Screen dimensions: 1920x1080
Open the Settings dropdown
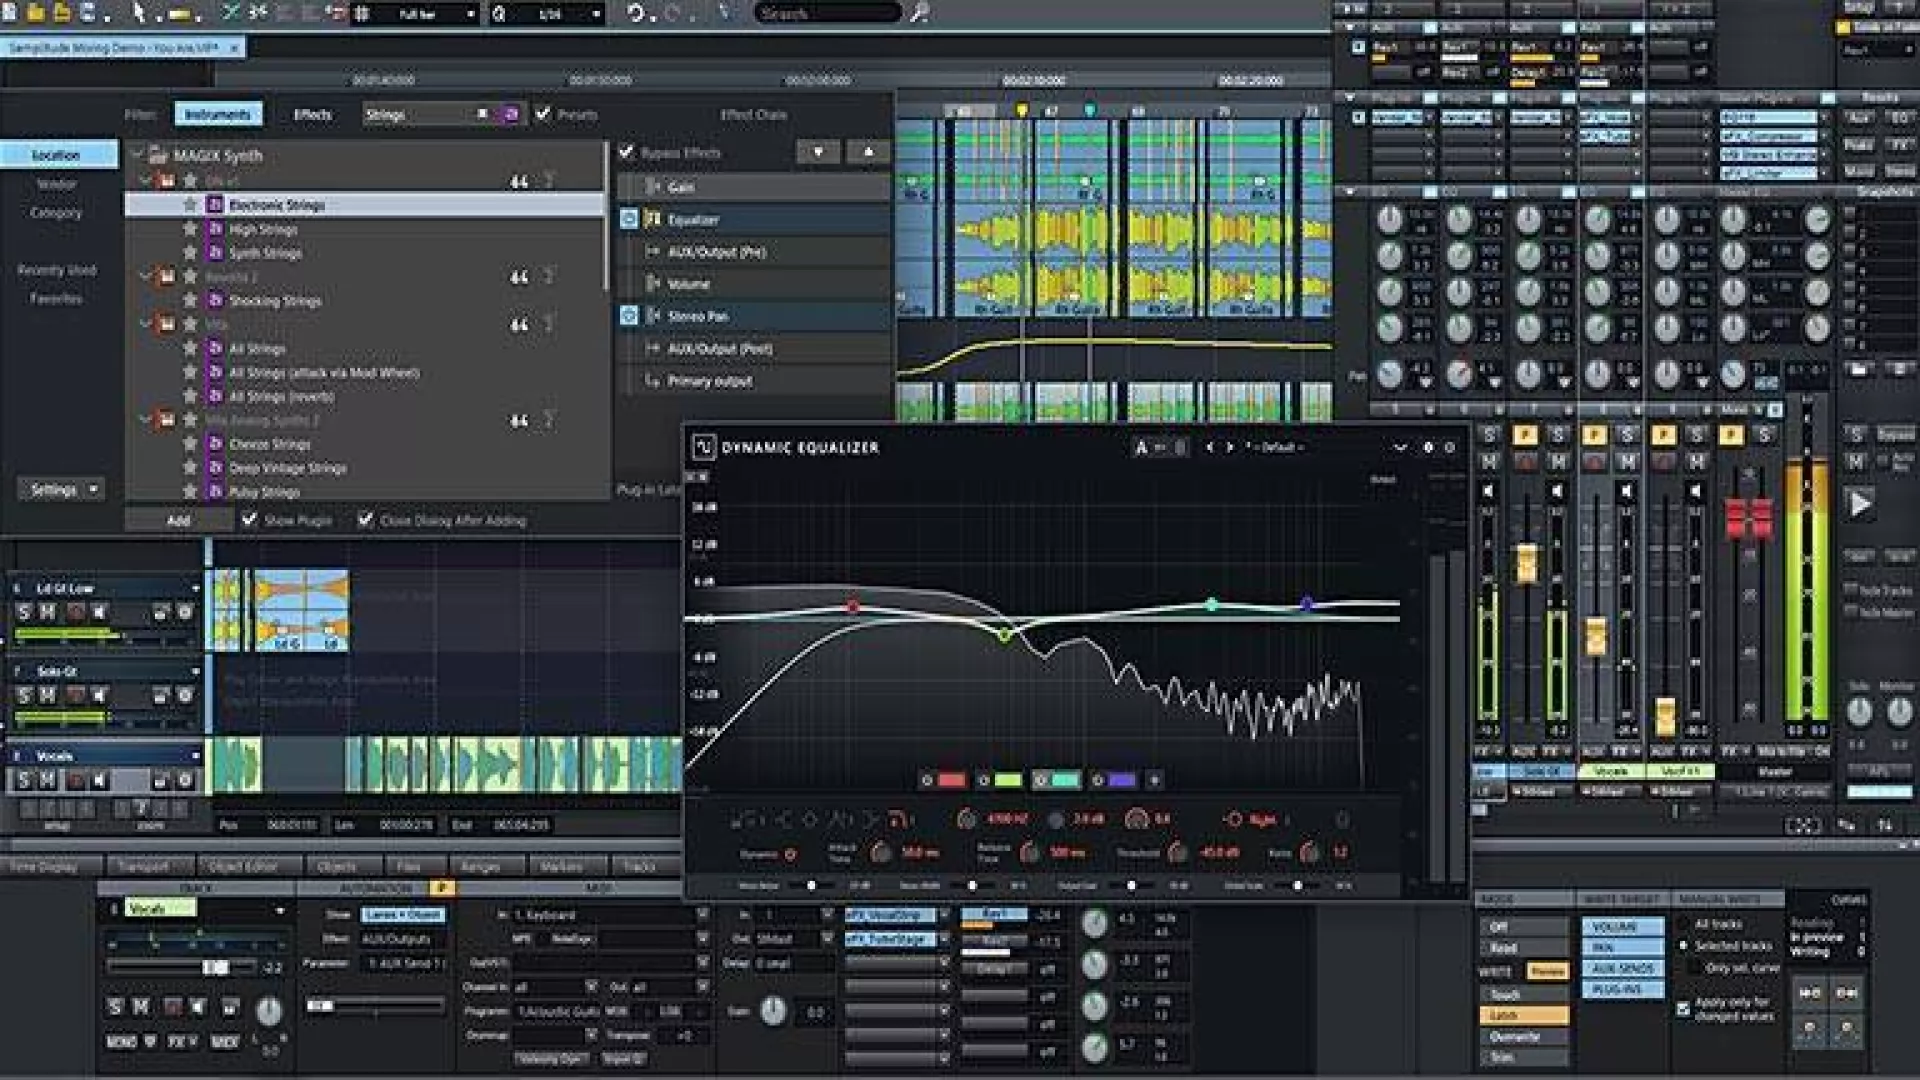[x=61, y=489]
